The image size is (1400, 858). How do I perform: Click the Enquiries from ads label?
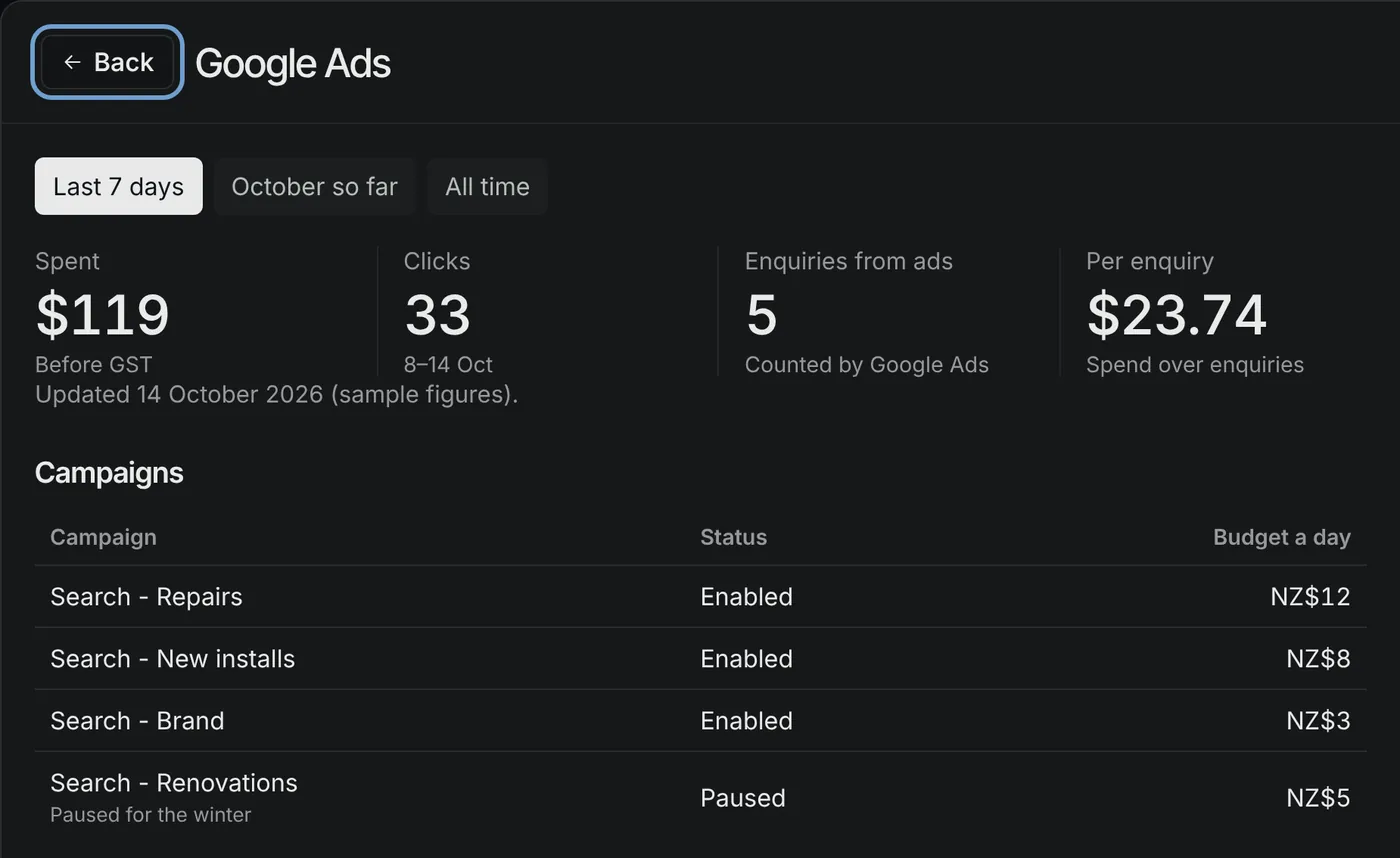coord(849,261)
